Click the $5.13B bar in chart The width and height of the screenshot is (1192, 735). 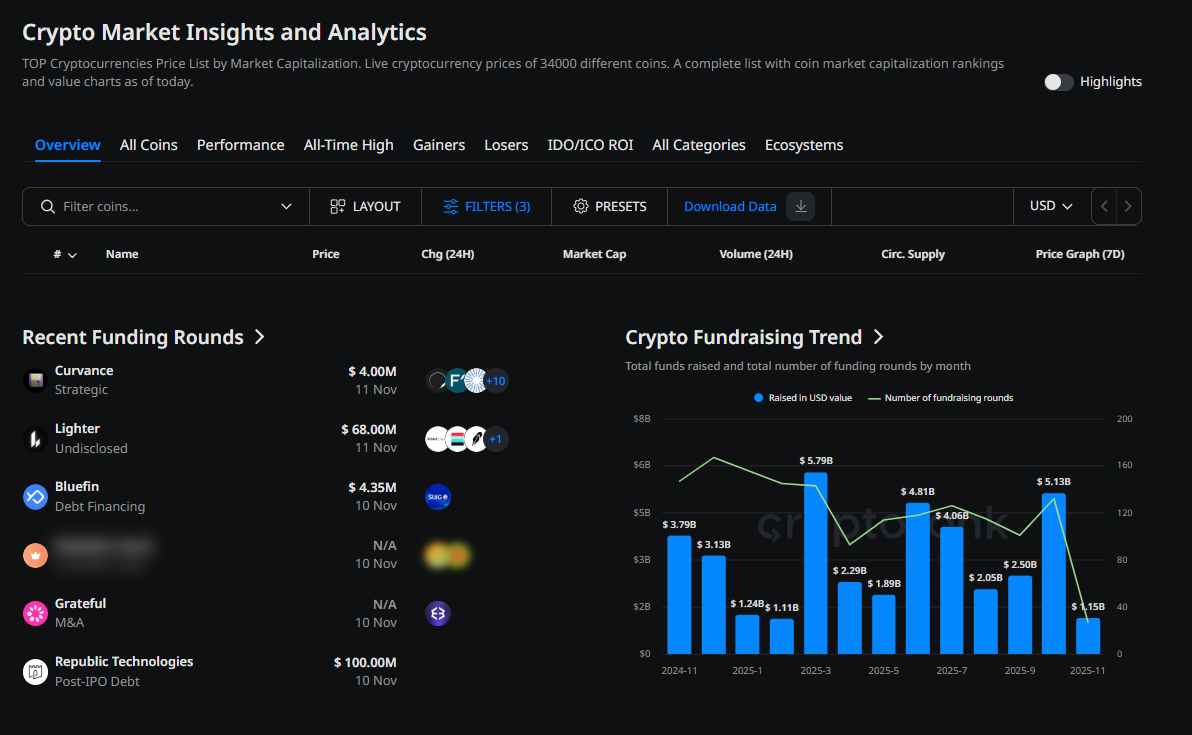pos(1054,574)
